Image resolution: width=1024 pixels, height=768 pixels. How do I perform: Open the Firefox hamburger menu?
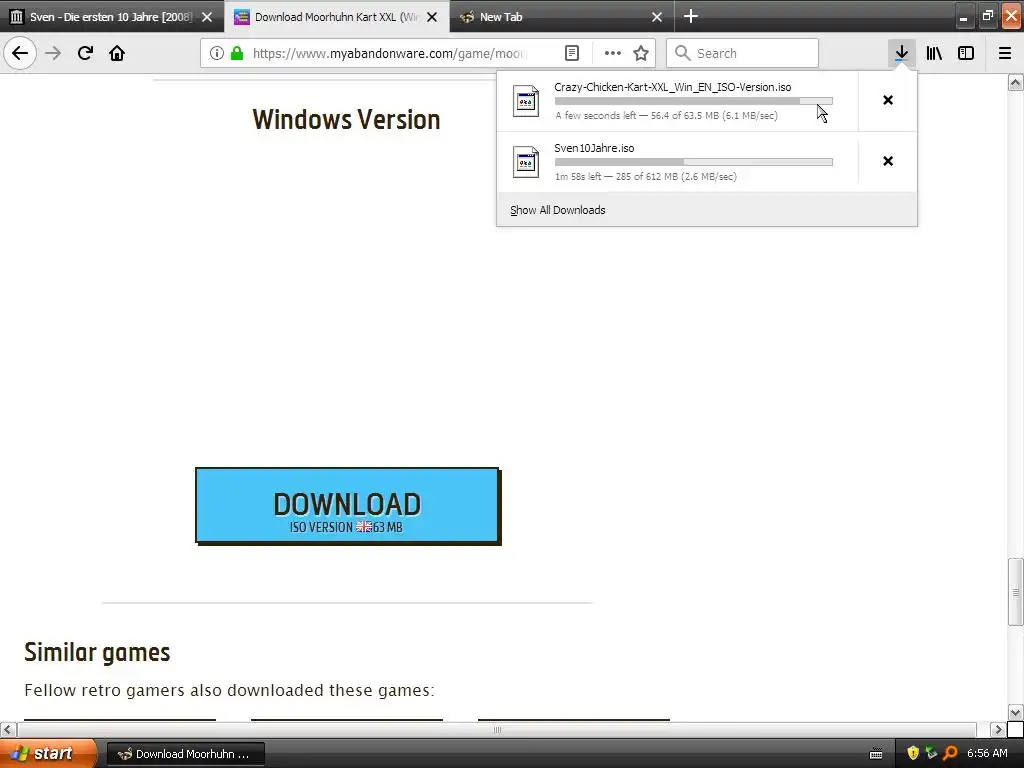tap(1005, 53)
